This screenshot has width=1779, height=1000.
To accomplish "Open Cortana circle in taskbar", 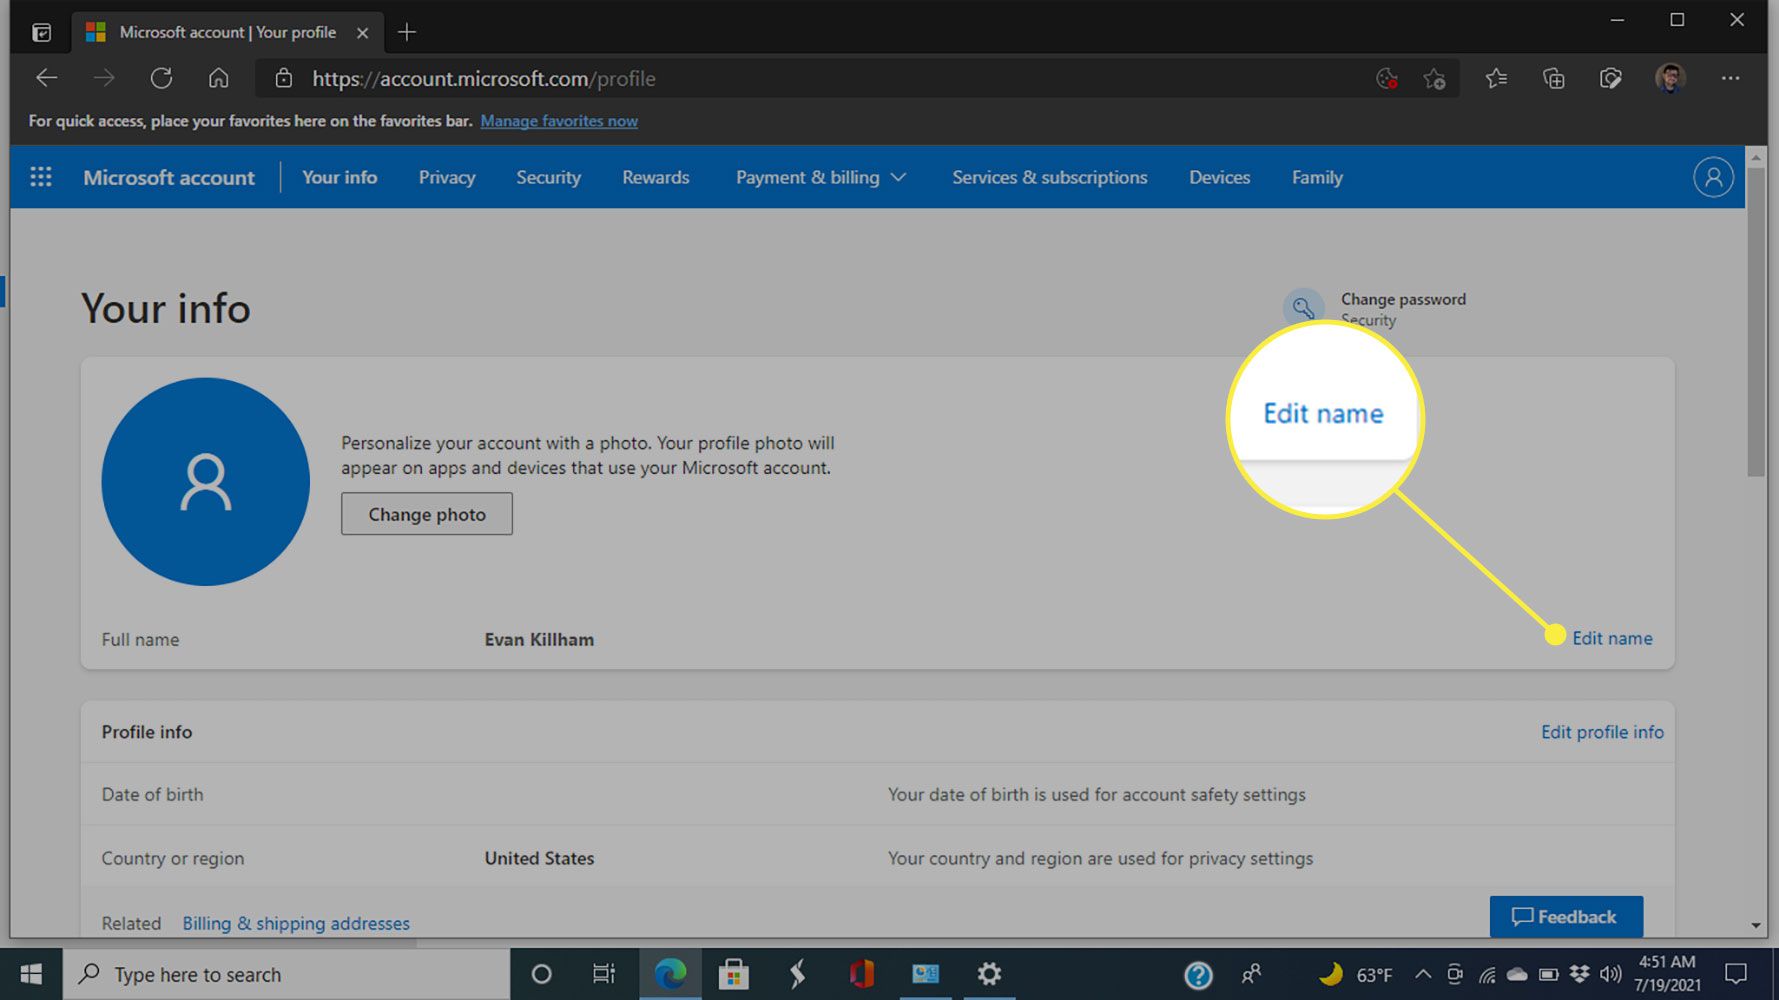I will pos(541,974).
